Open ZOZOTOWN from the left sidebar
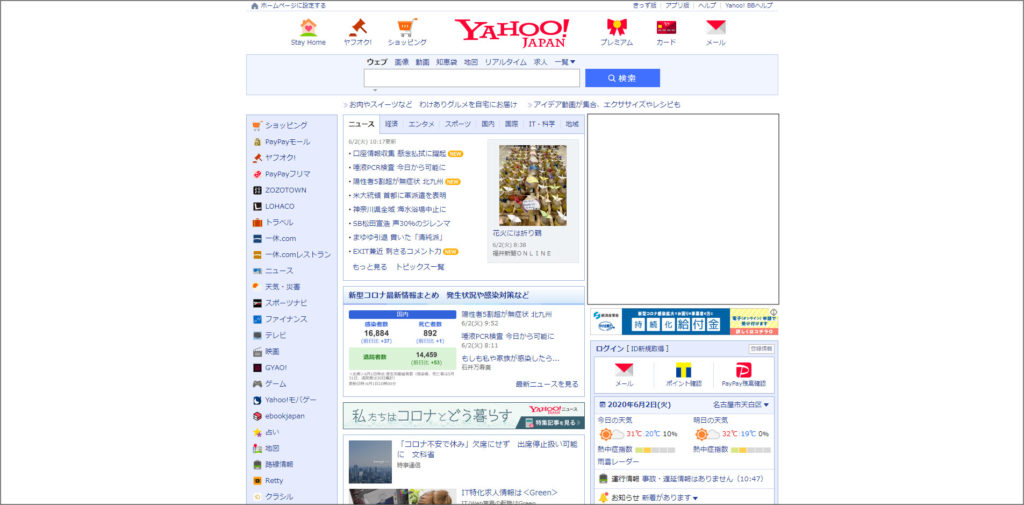 [x=285, y=190]
